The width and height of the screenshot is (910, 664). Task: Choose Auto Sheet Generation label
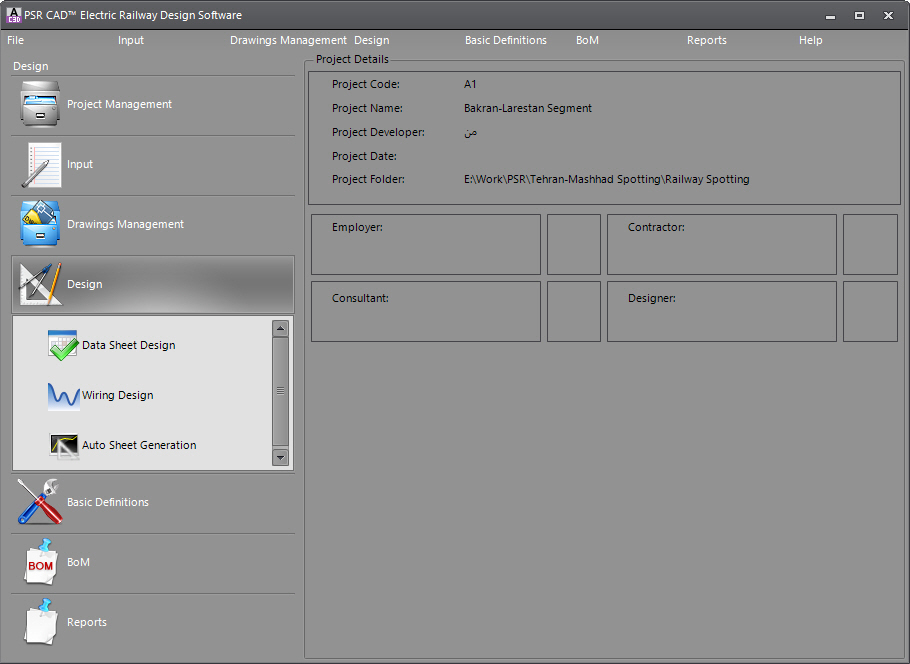click(139, 445)
